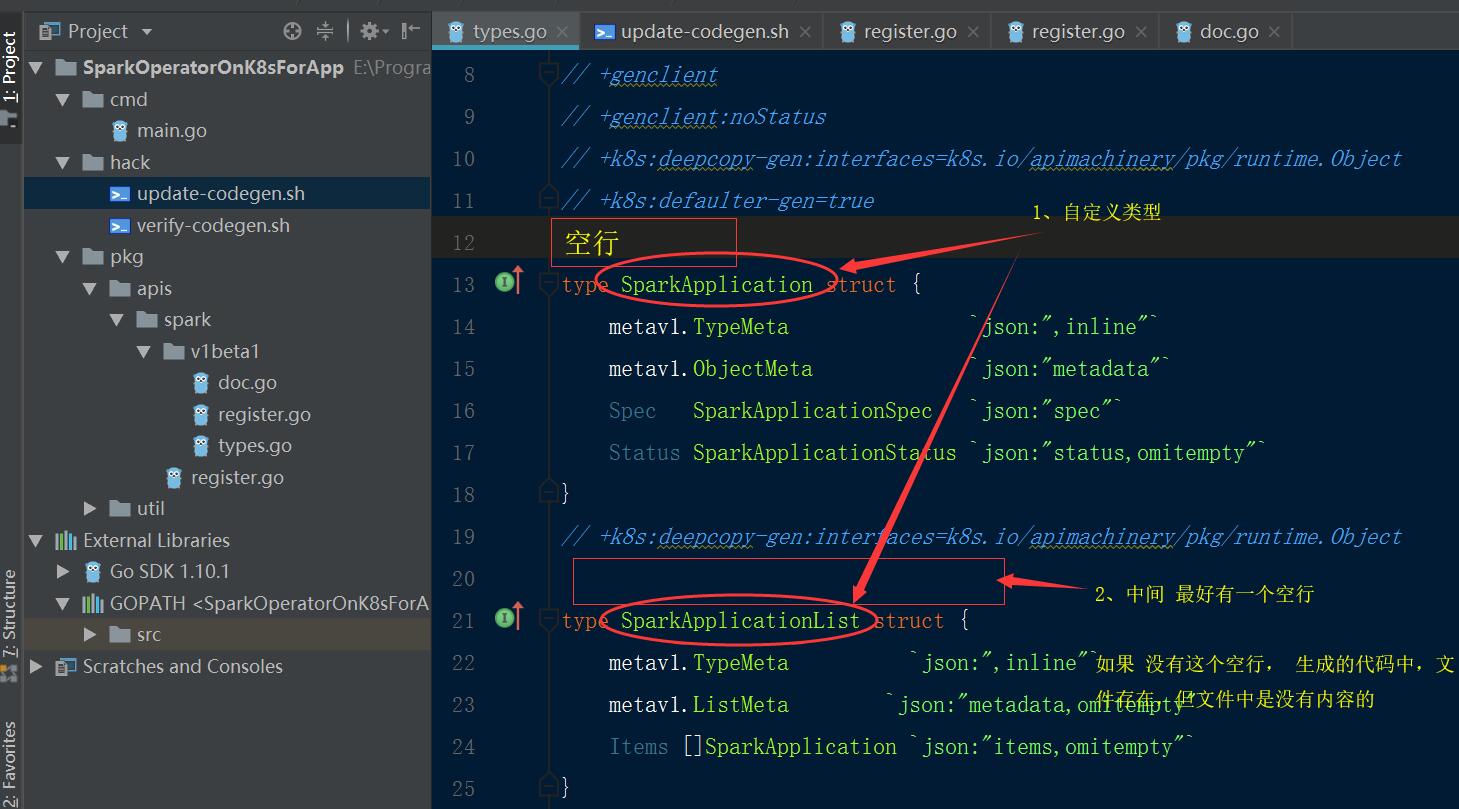Image resolution: width=1459 pixels, height=809 pixels.
Task: Collapse the GOPATH library node
Action: (64, 604)
